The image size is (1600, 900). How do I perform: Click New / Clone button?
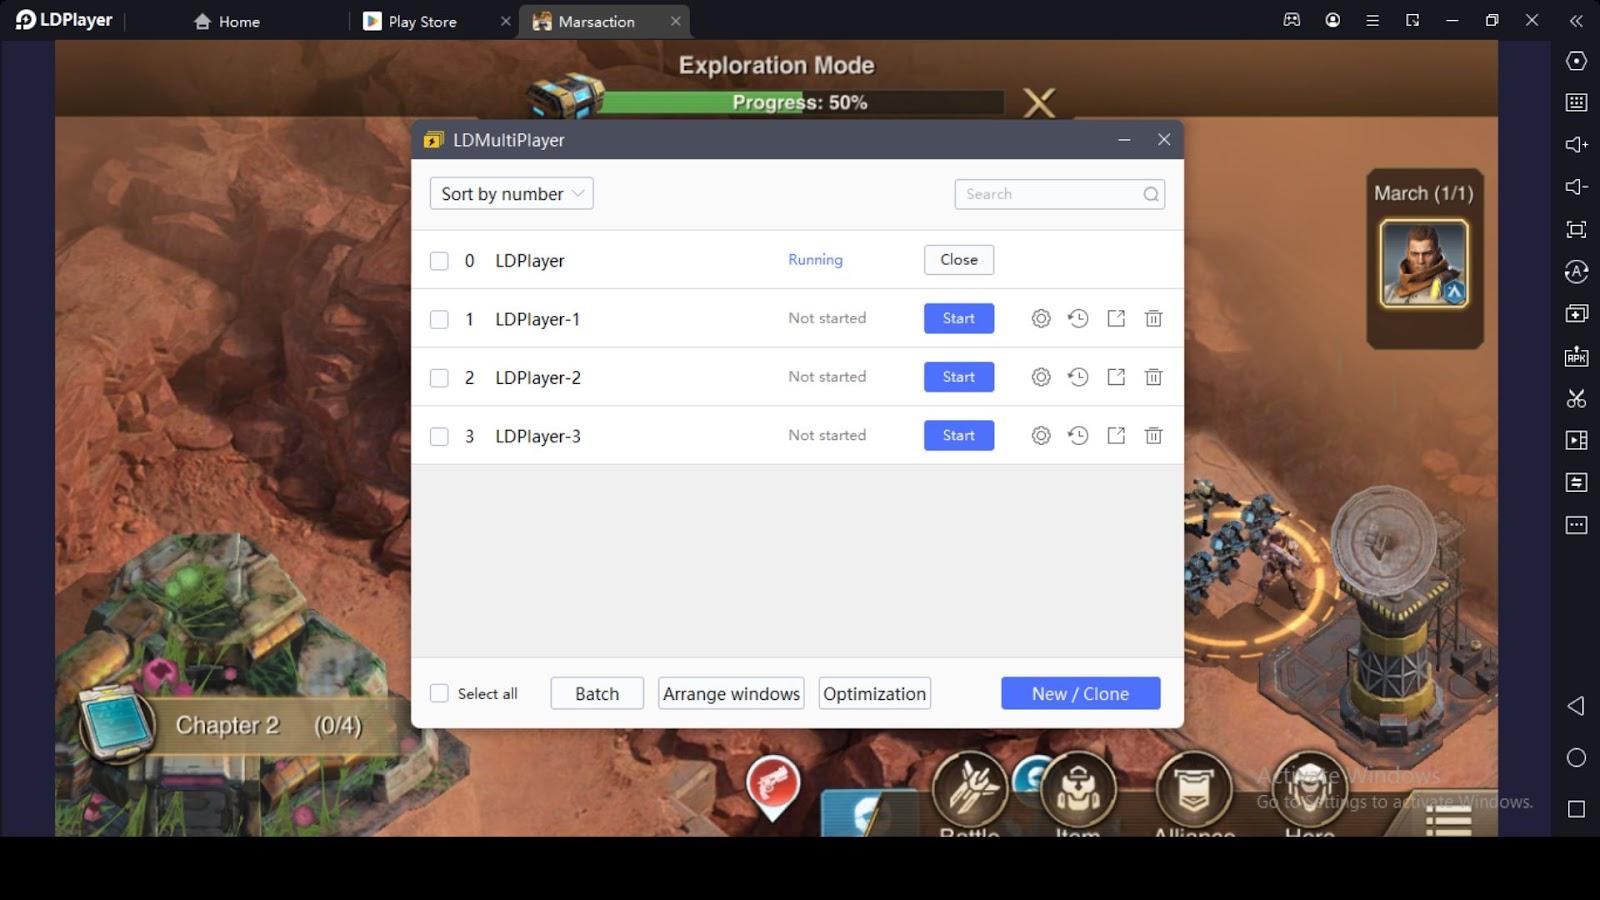(x=1080, y=693)
